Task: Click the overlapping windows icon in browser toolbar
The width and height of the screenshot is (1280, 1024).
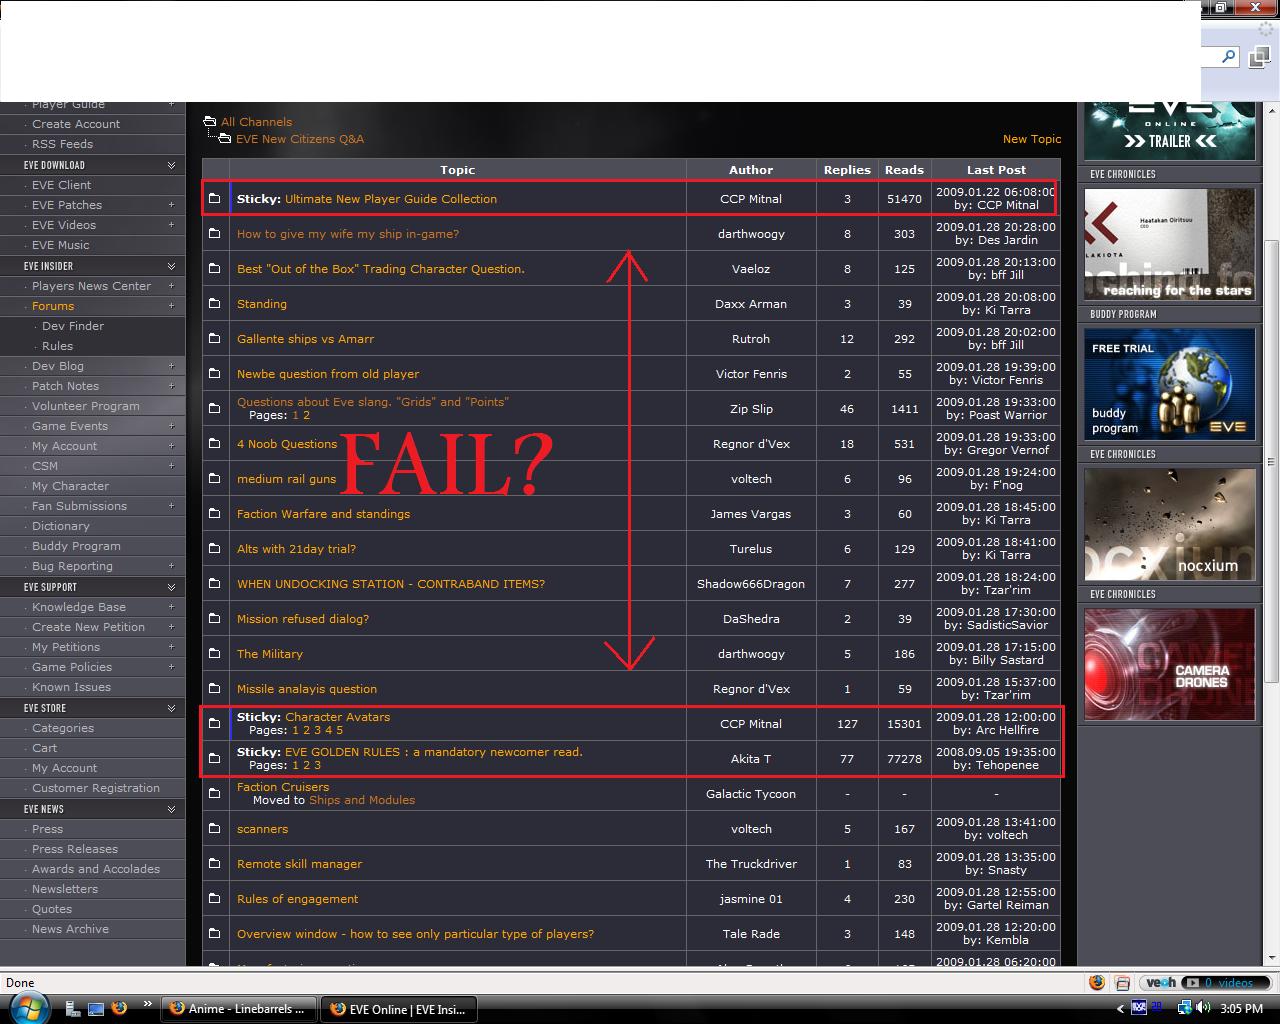Action: [1258, 57]
